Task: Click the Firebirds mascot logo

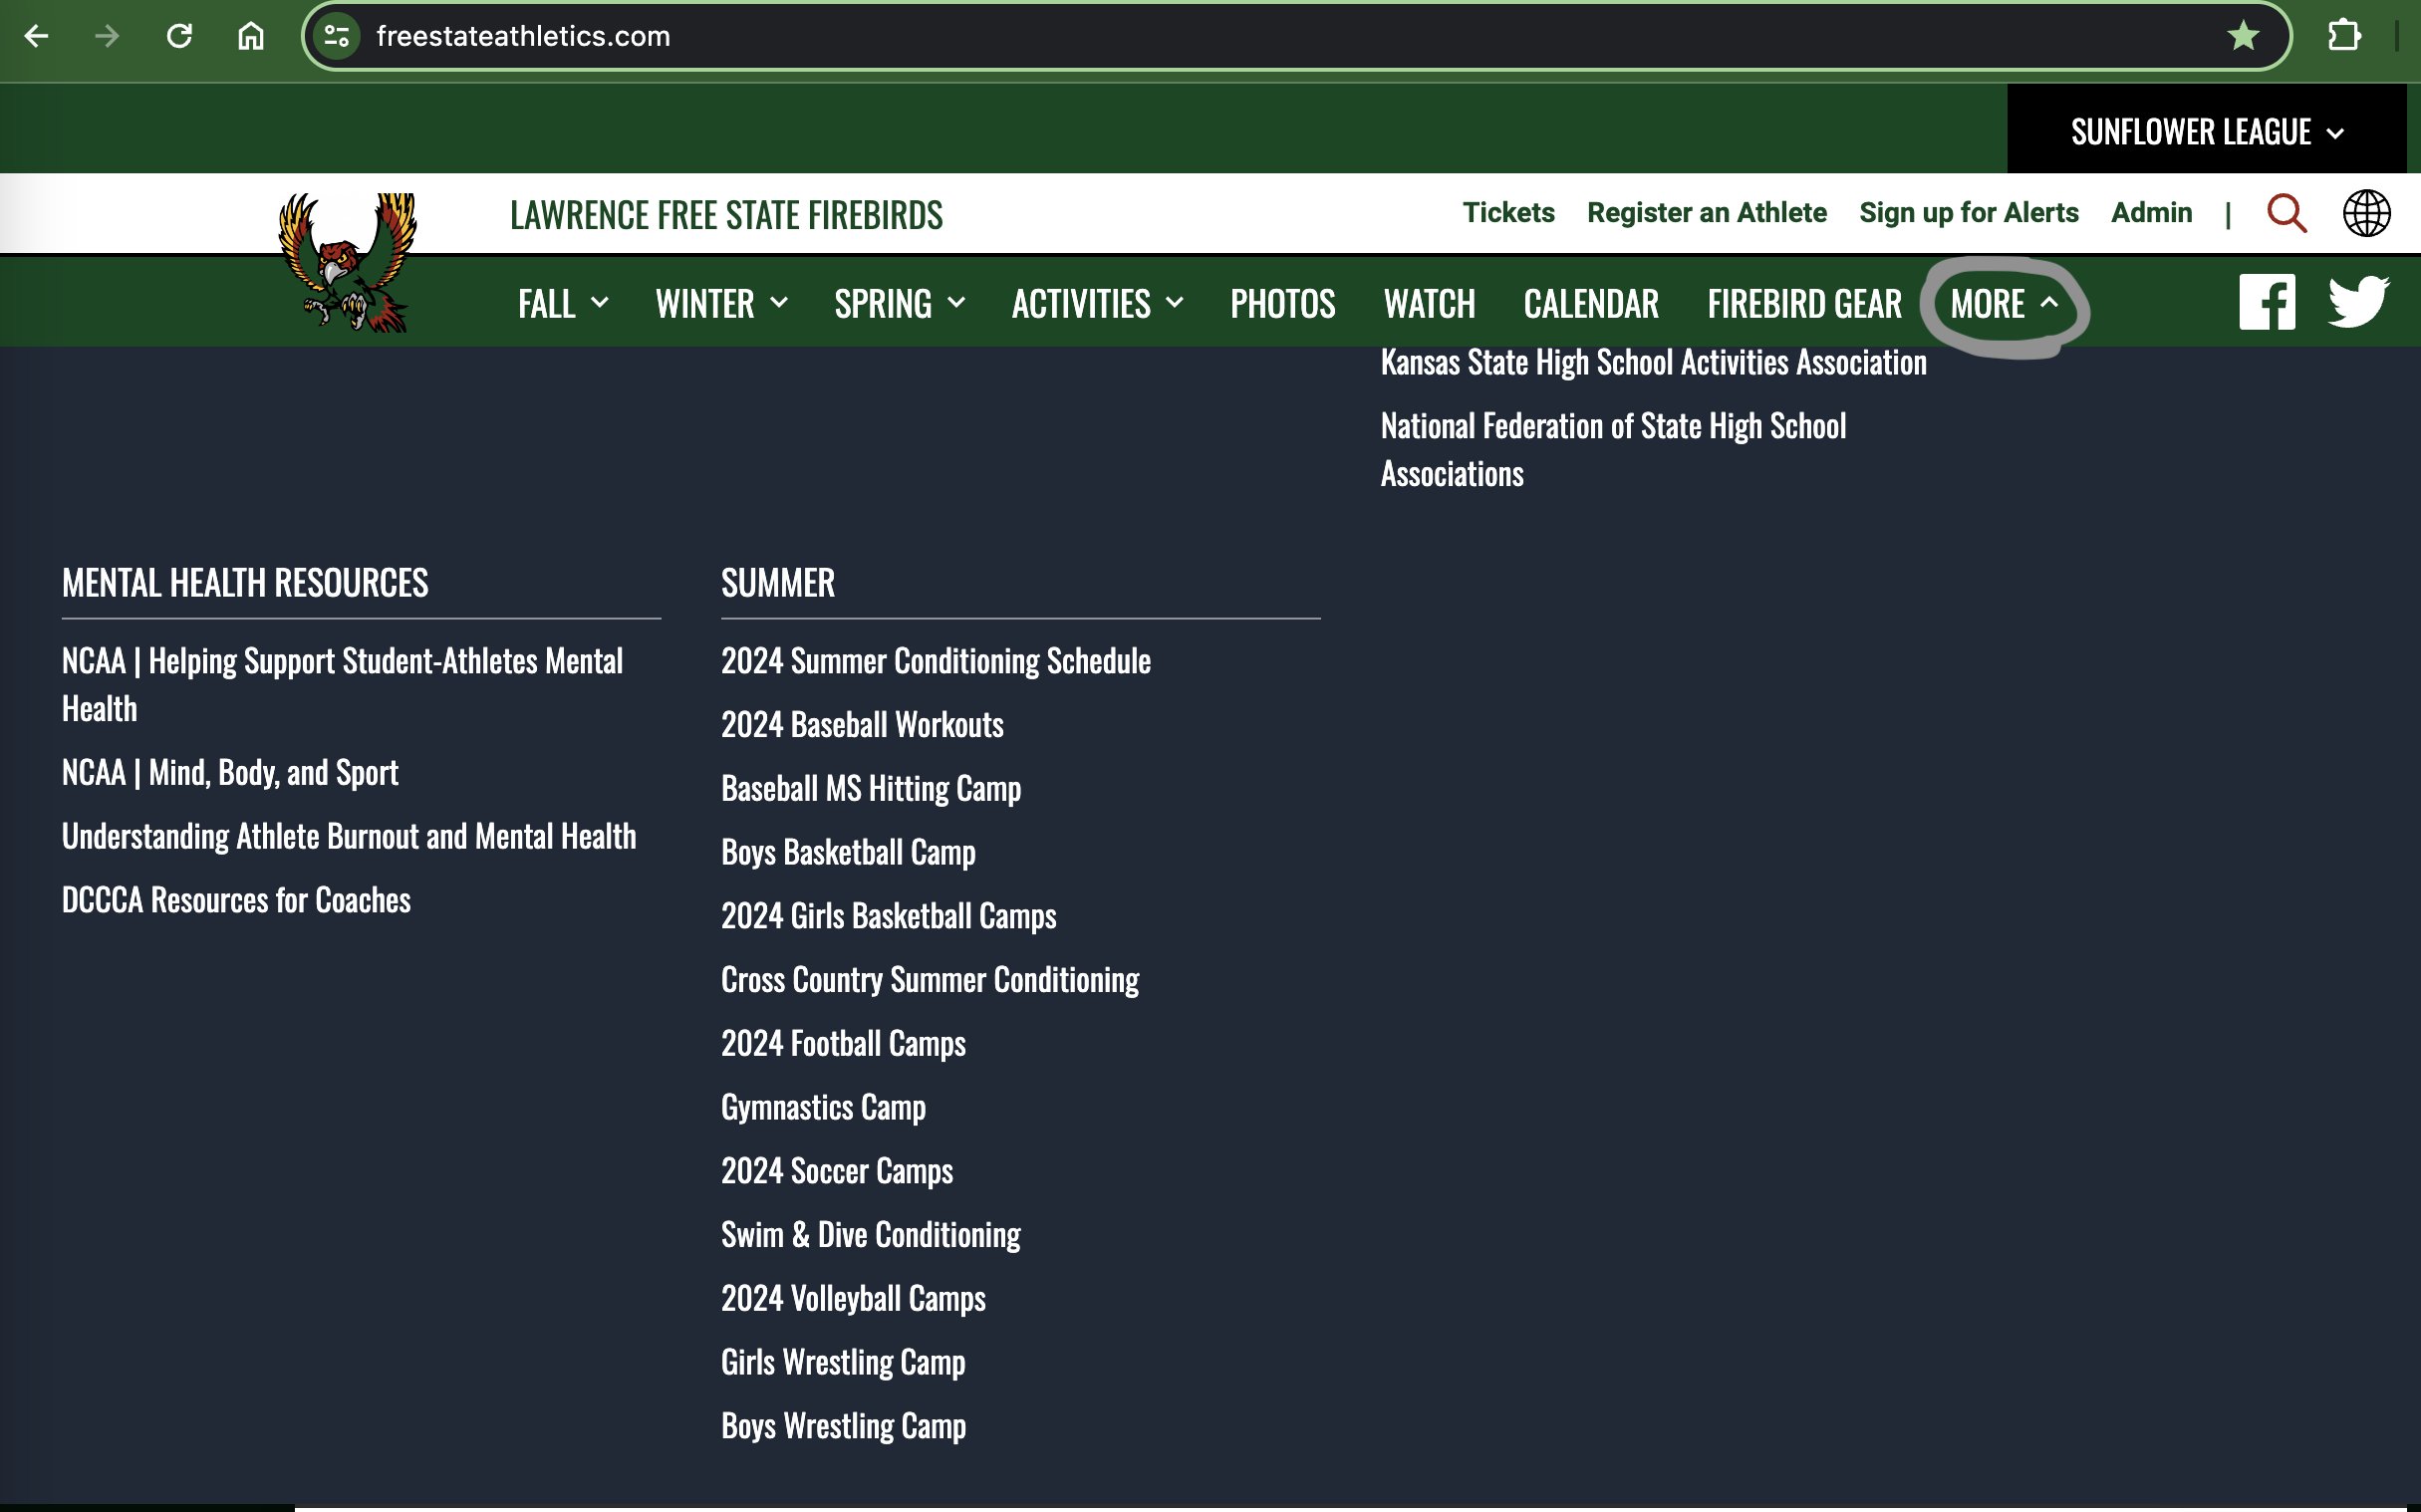Action: point(347,262)
